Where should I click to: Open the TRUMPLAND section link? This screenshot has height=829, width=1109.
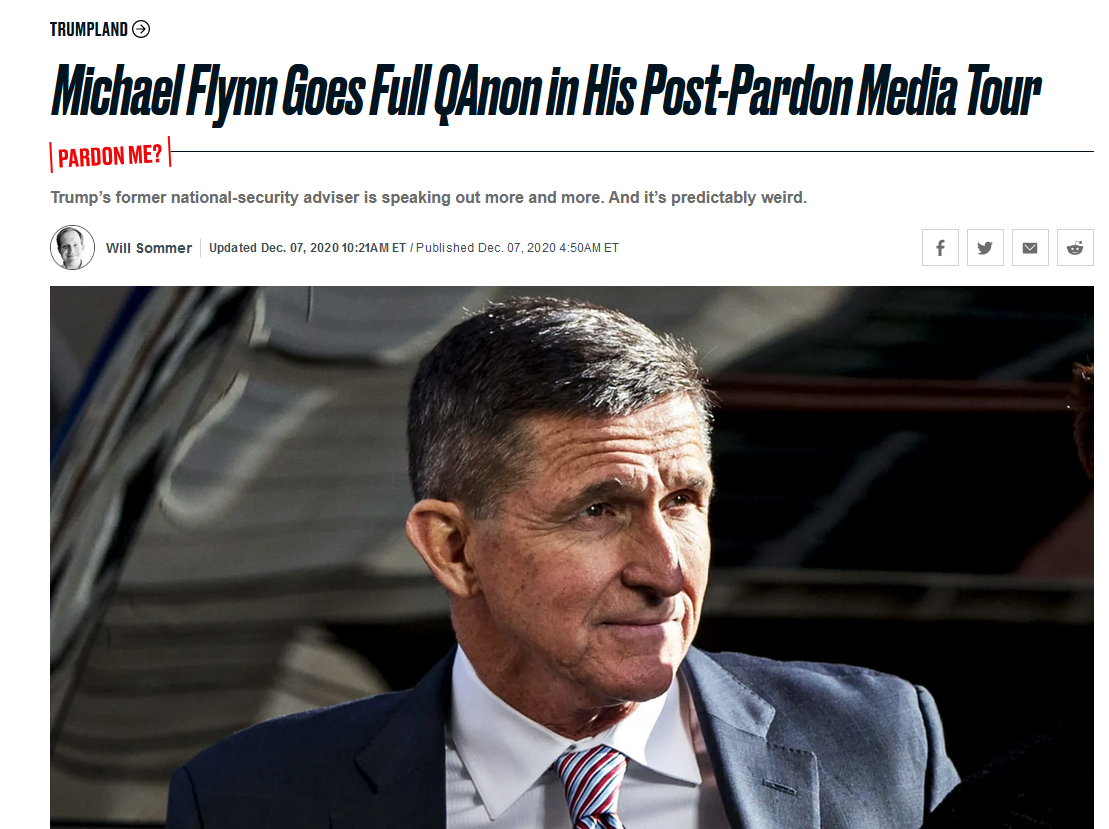click(x=88, y=29)
